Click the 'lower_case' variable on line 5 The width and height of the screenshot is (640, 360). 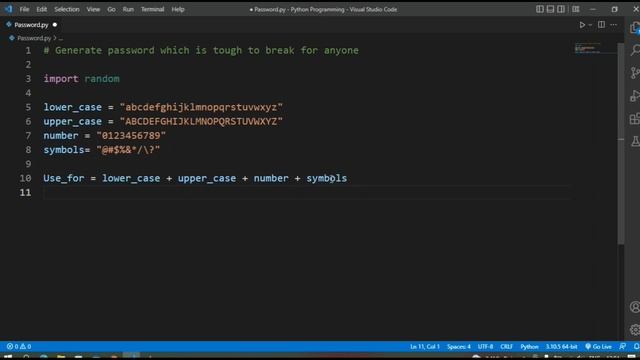(73, 107)
